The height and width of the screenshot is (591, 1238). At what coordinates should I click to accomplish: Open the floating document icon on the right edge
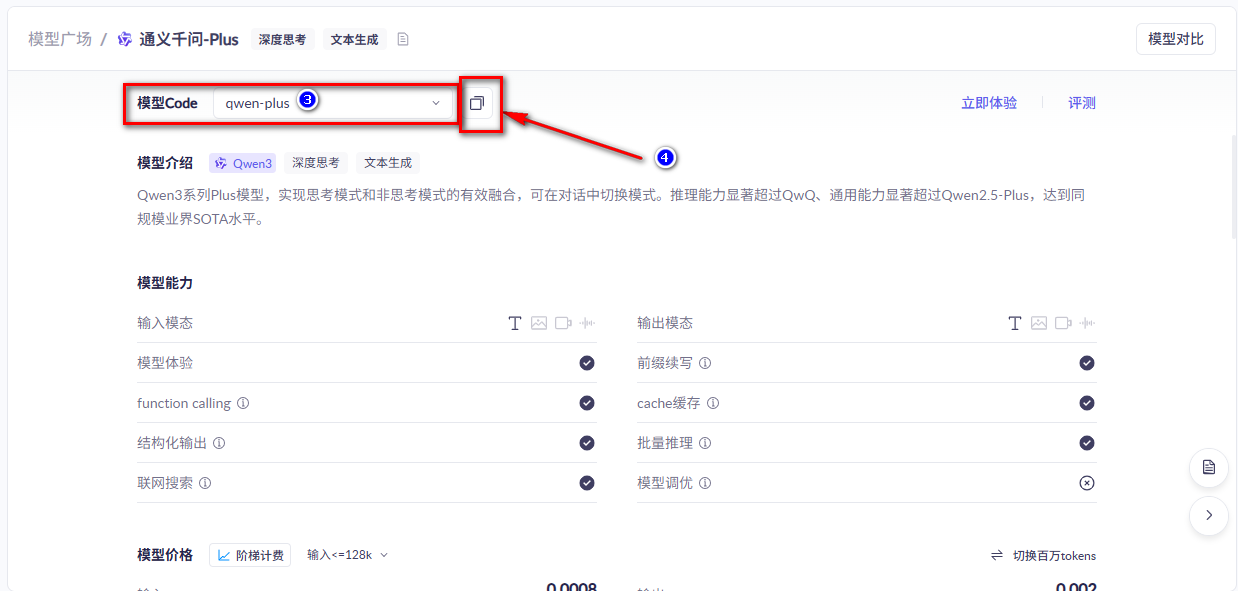click(x=1209, y=467)
